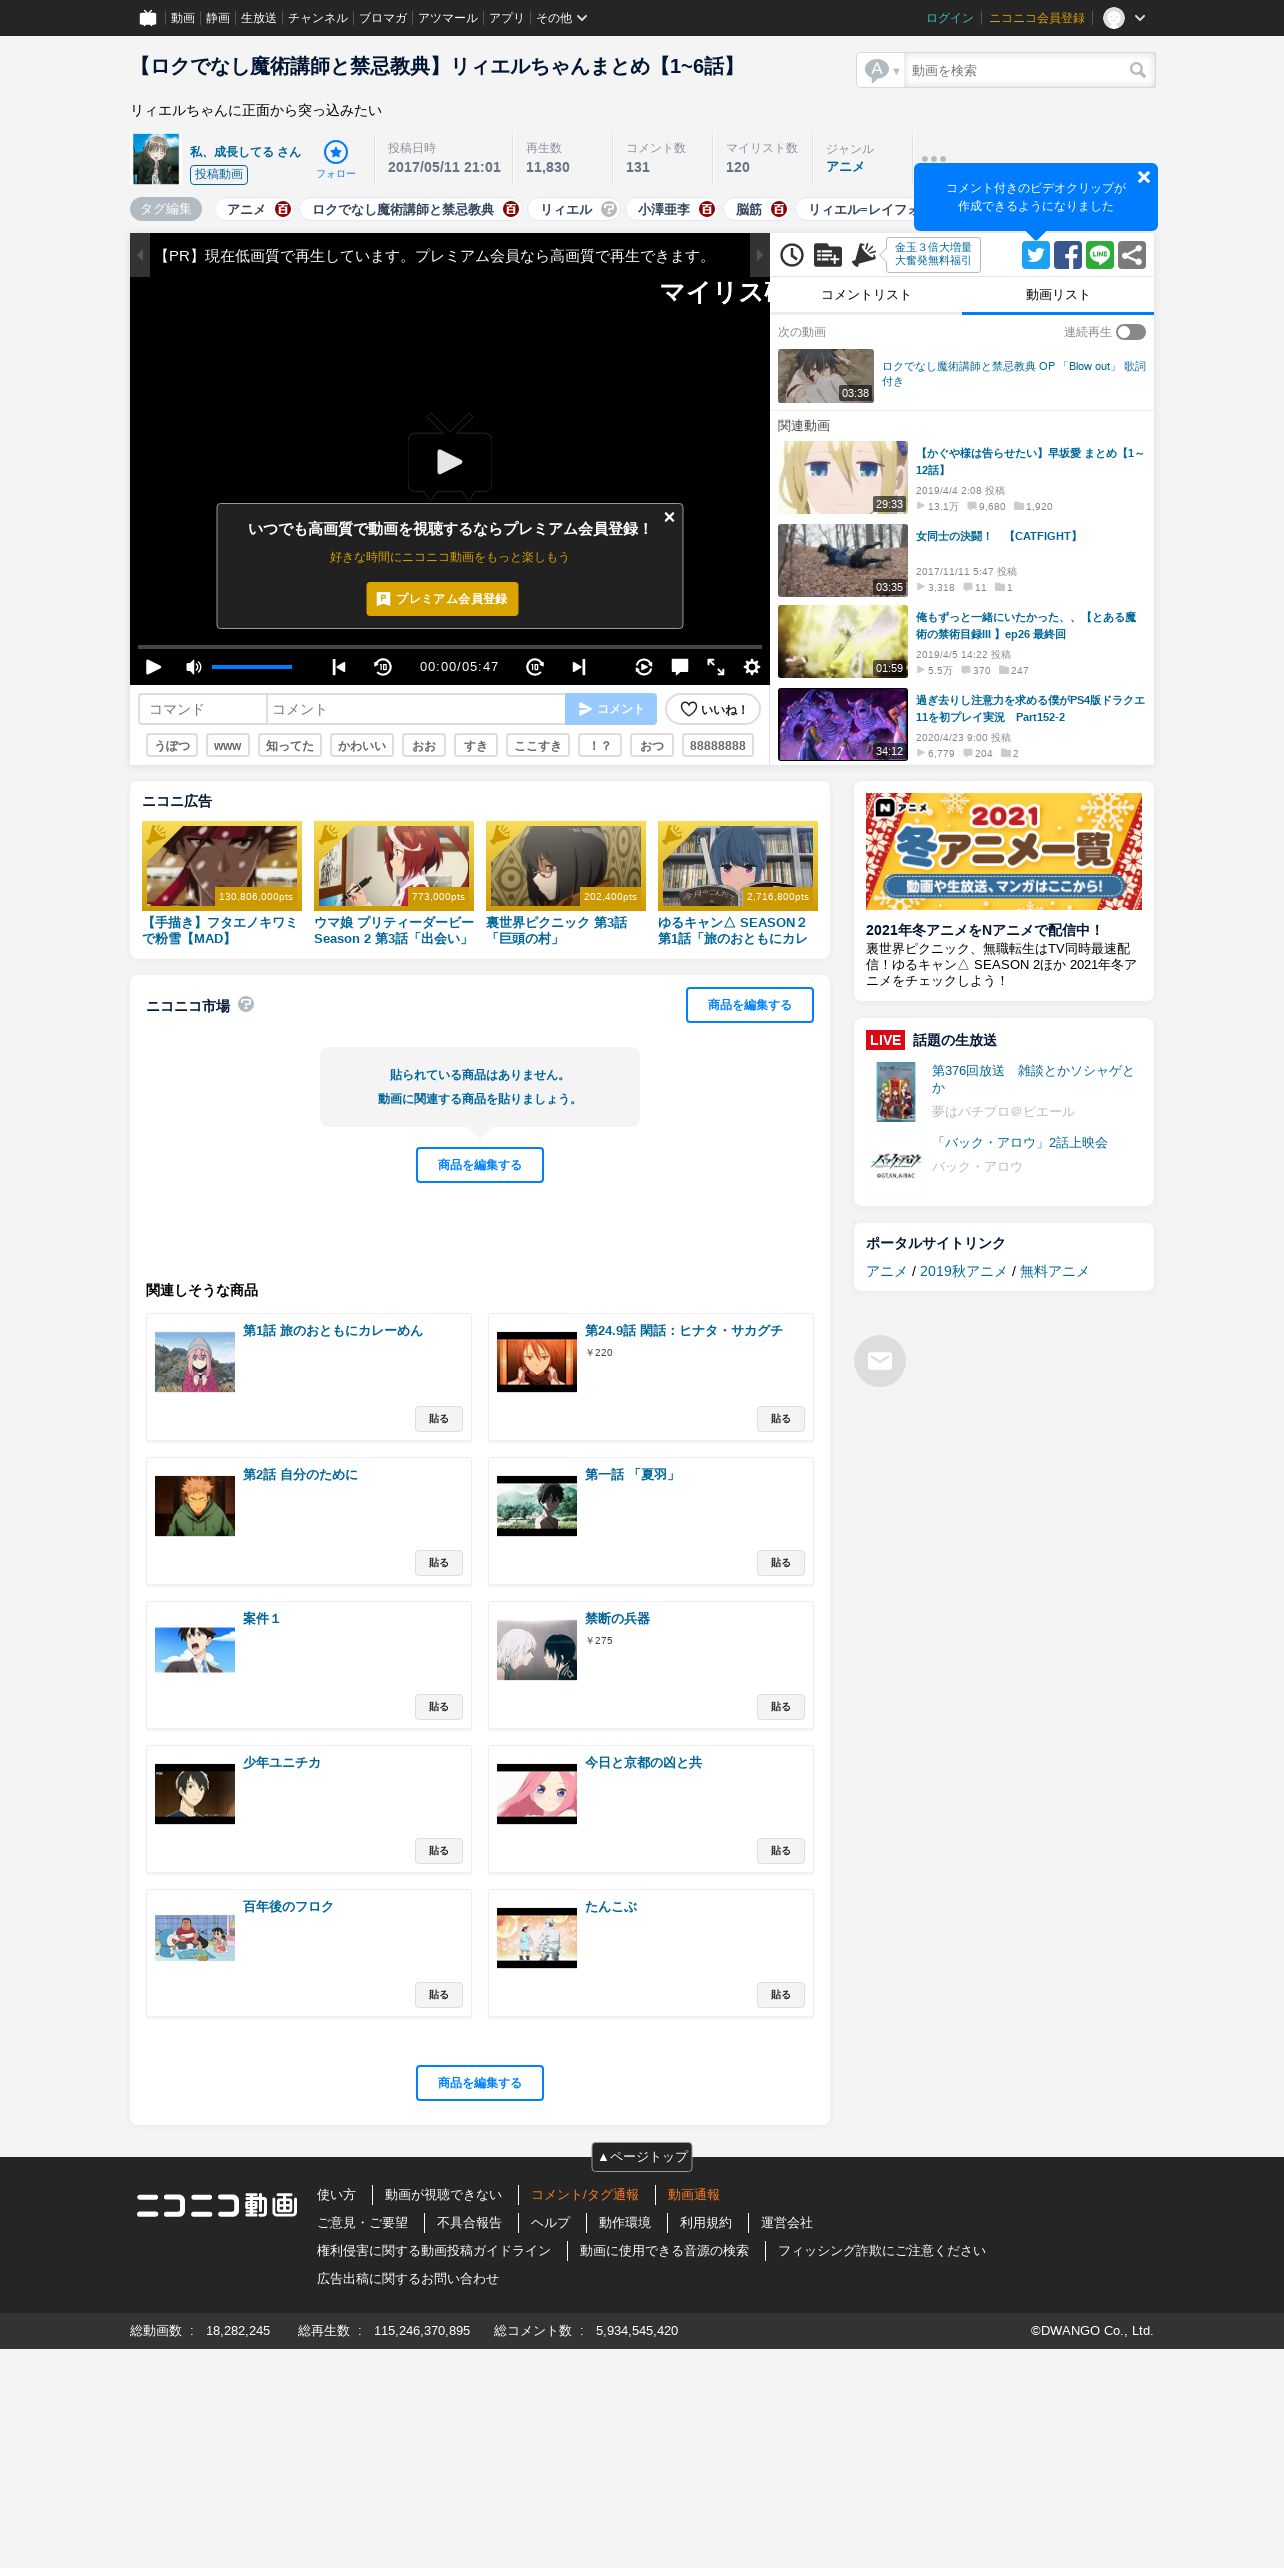The height and width of the screenshot is (2568, 1284).
Task: Share the video on Facebook
Action: tap(1068, 255)
